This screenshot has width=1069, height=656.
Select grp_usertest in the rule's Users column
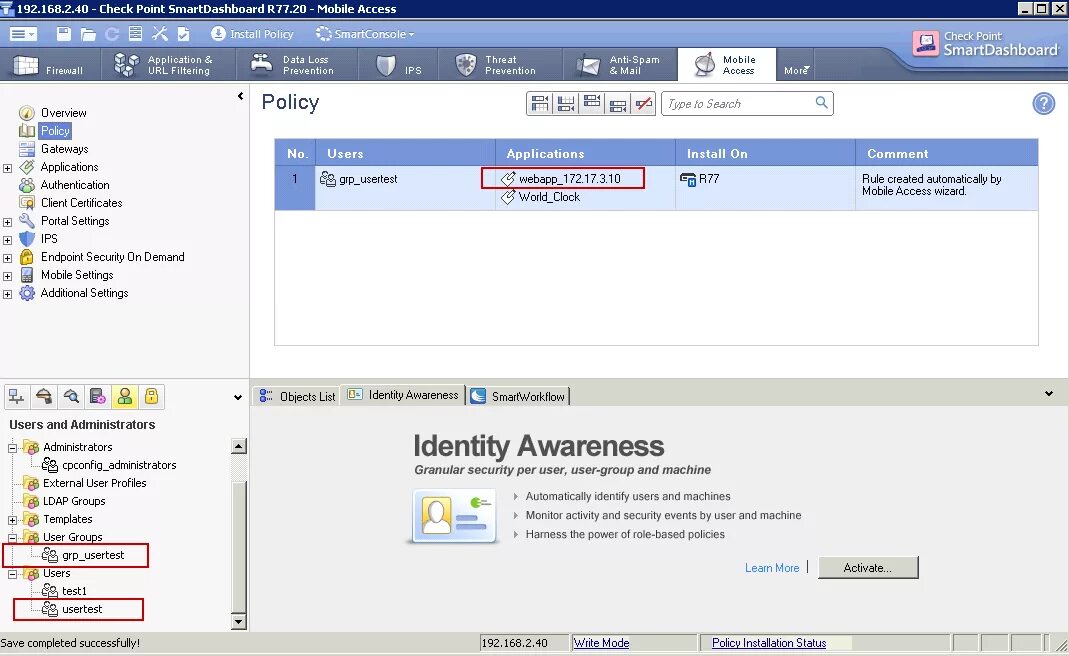pos(359,179)
